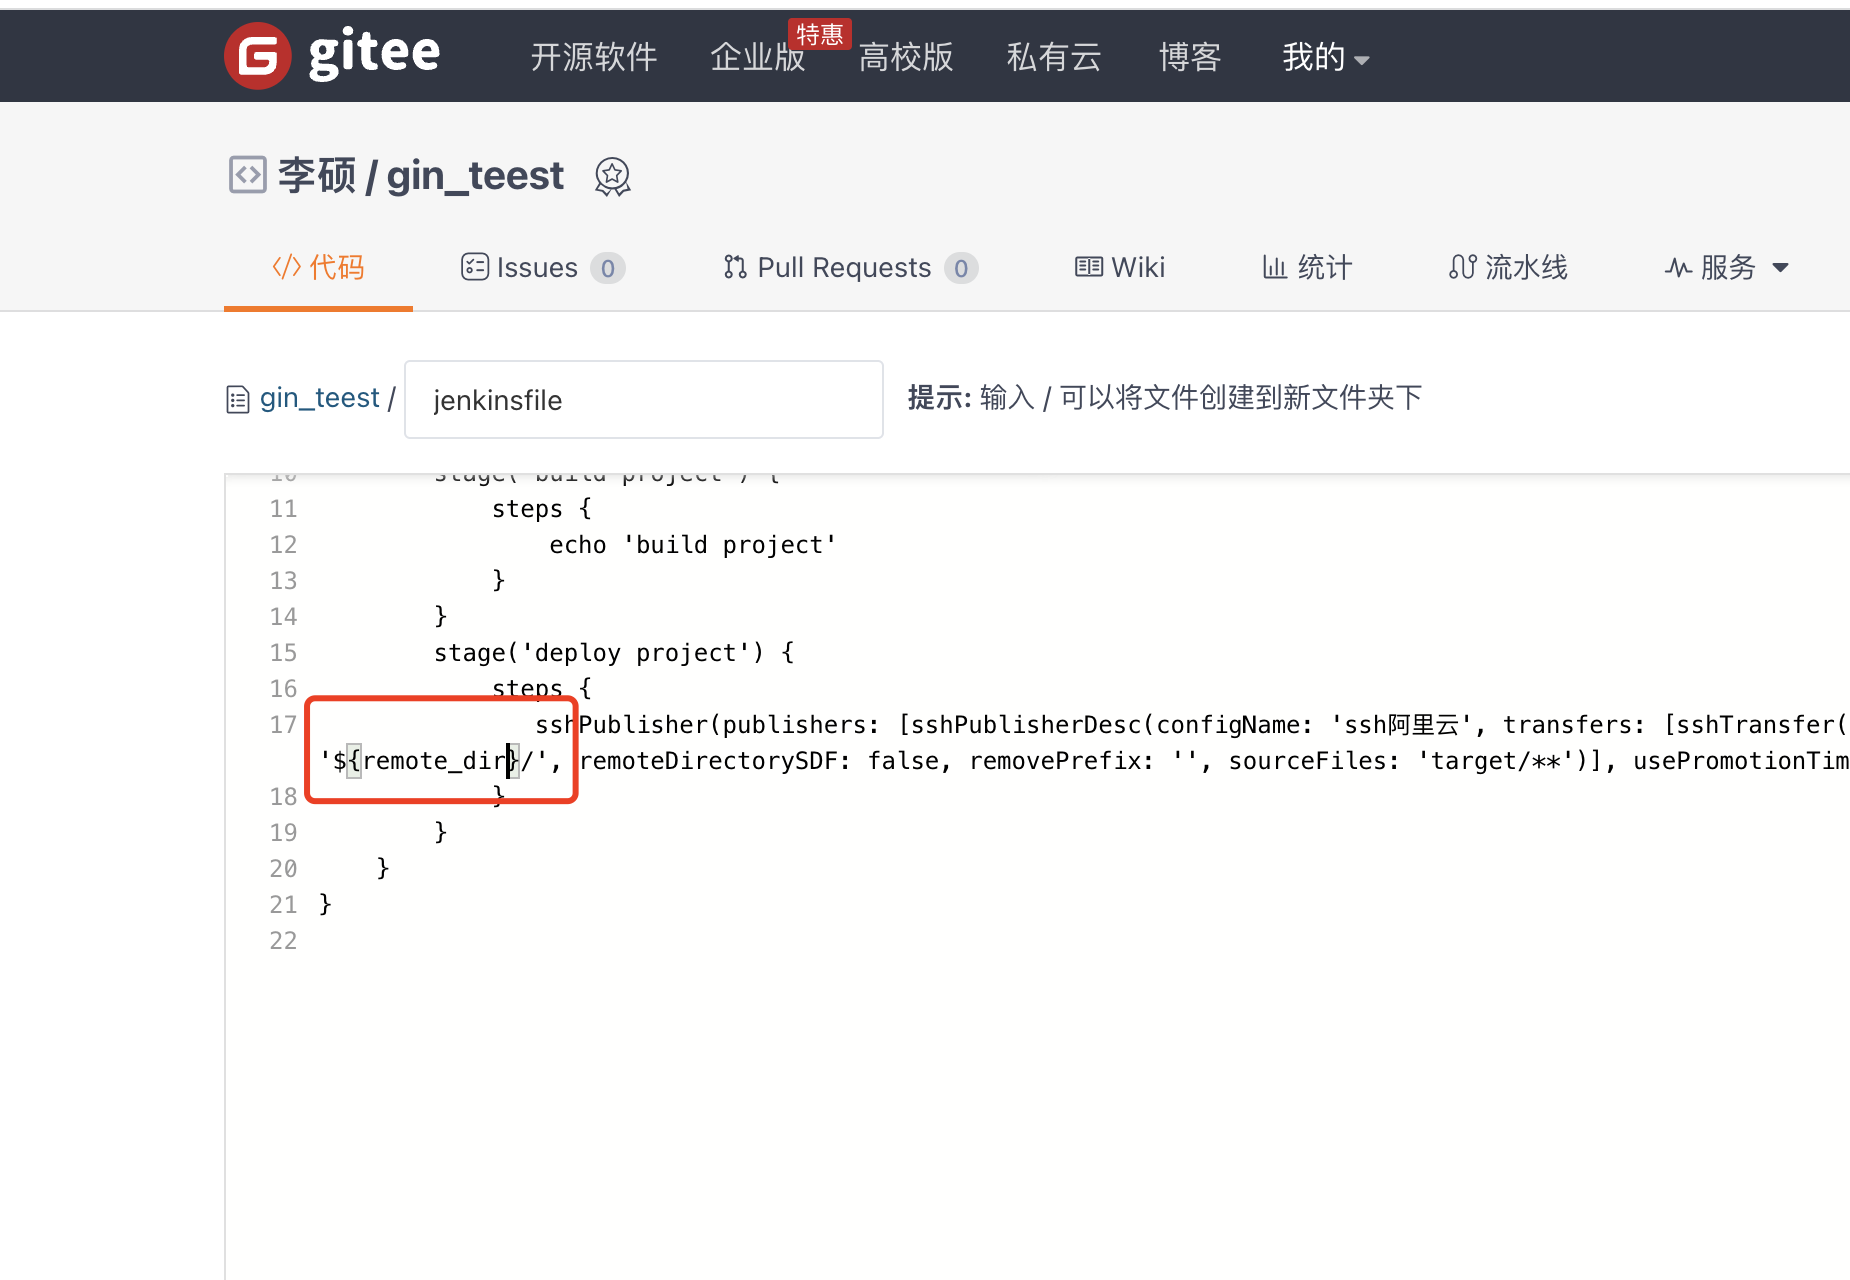Click the 代码 angle-brackets icon
This screenshot has width=1850, height=1280.
287,267
